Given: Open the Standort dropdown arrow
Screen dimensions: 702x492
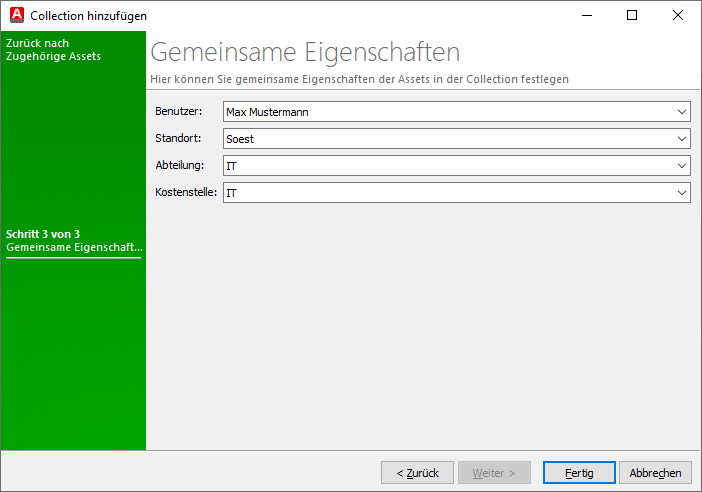Looking at the screenshot, I should pyautogui.click(x=681, y=139).
